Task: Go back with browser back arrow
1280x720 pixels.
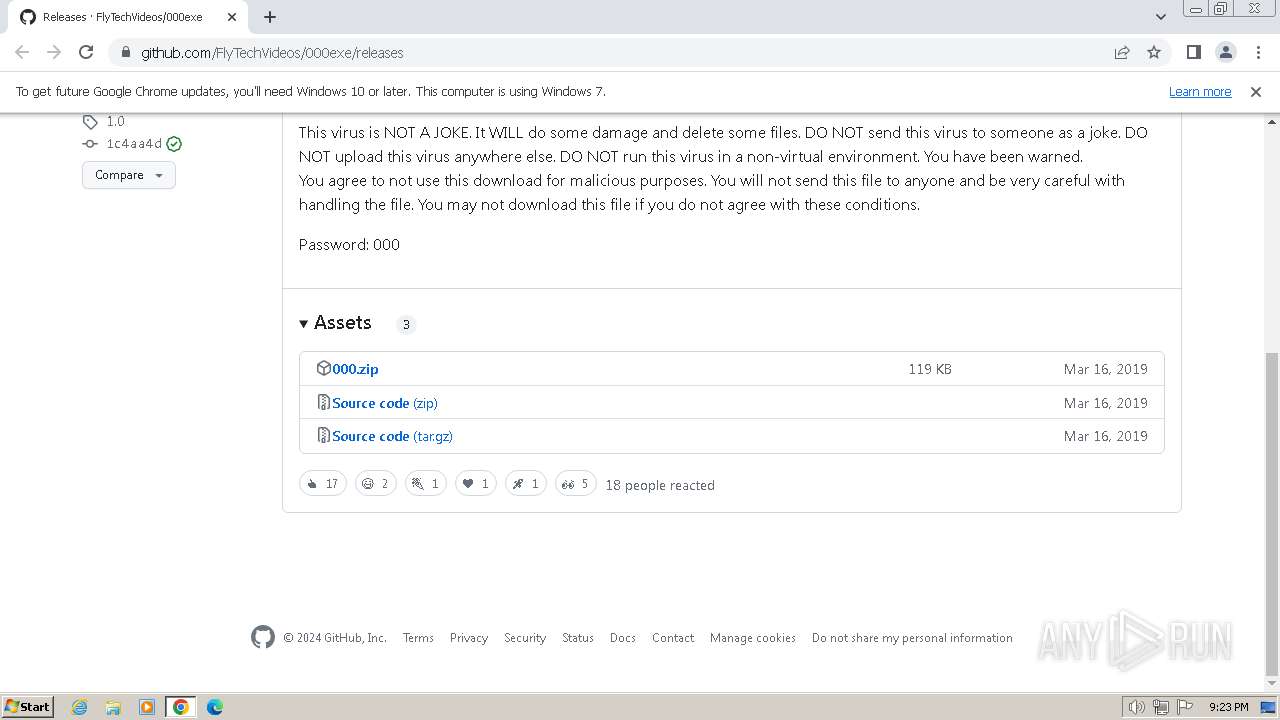Action: click(22, 52)
